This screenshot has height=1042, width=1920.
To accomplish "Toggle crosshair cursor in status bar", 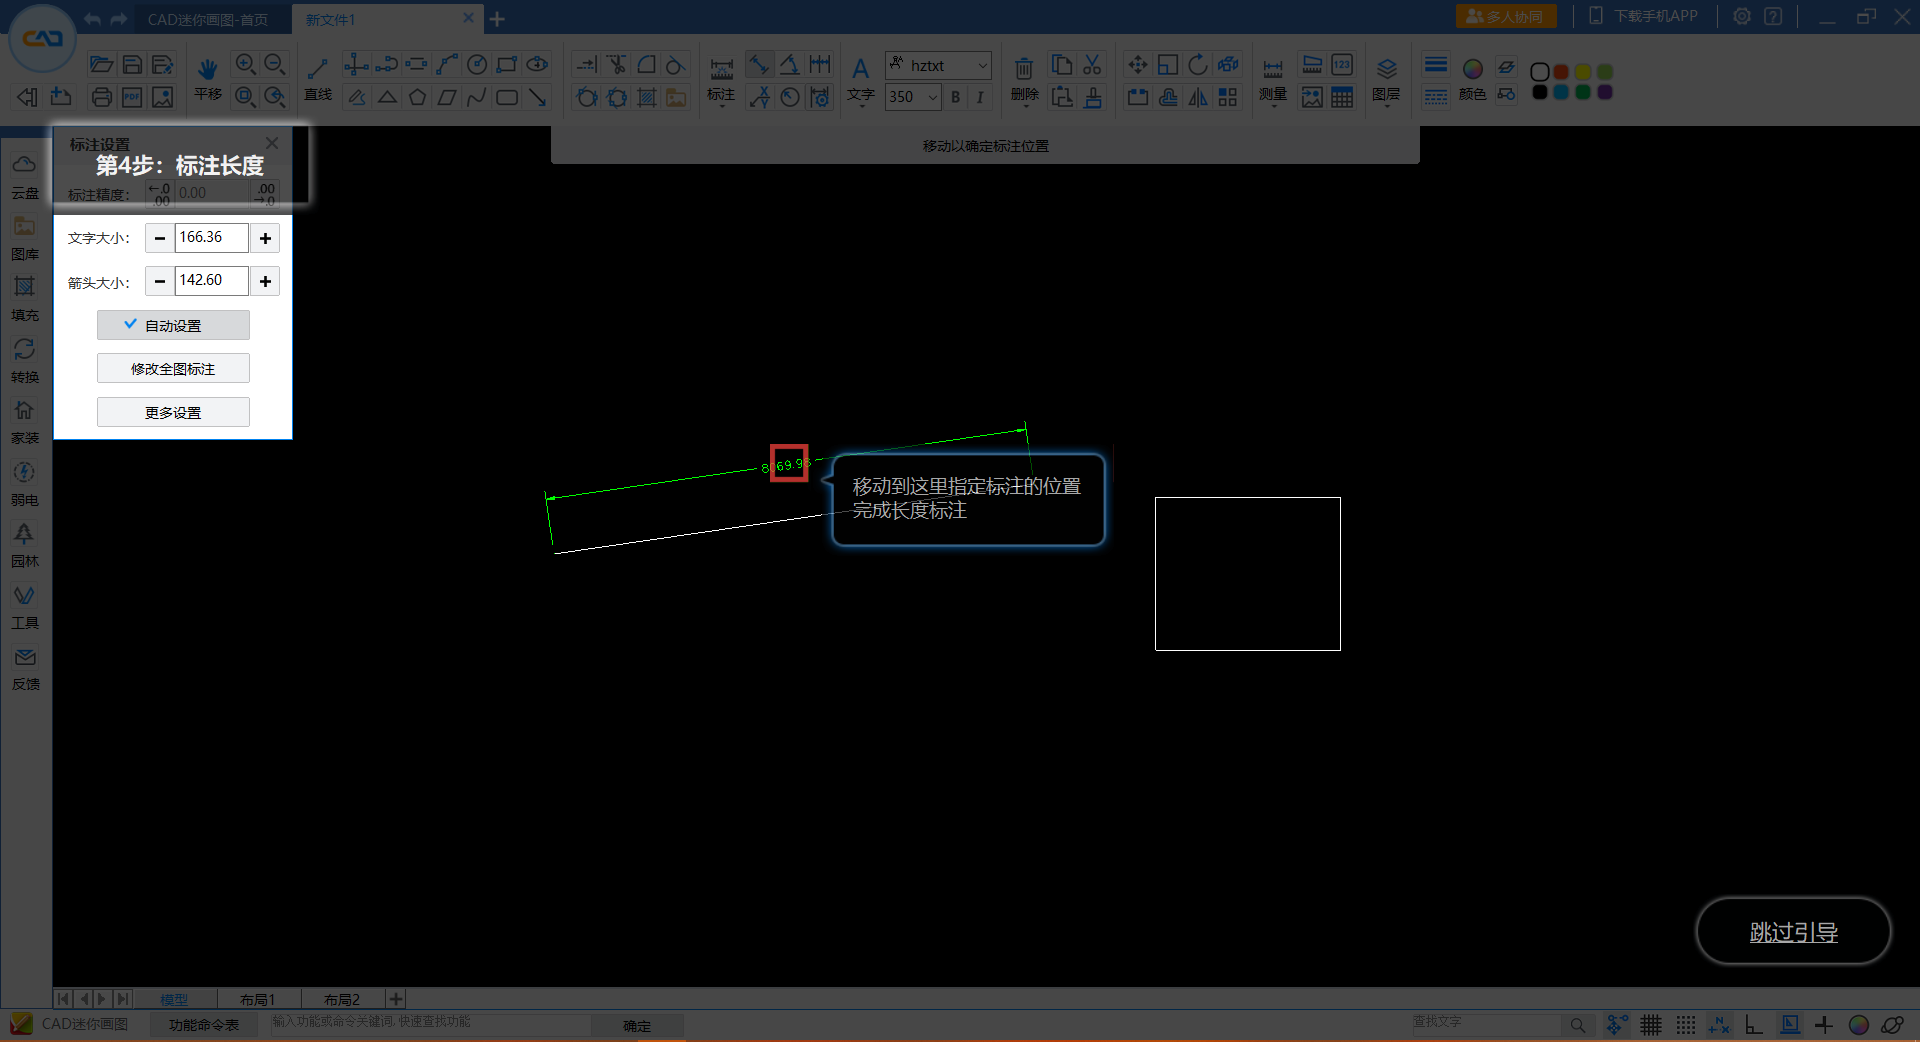I will [x=1824, y=1025].
